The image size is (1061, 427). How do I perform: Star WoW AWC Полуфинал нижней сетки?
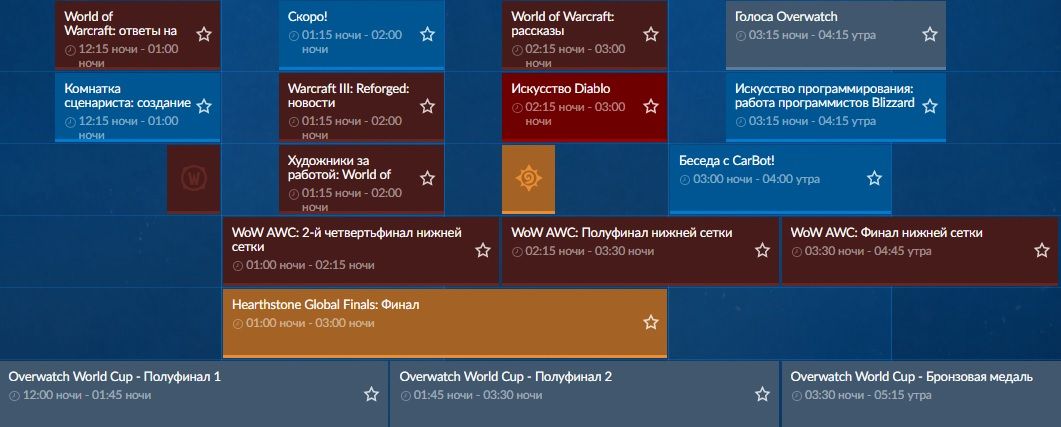[762, 250]
